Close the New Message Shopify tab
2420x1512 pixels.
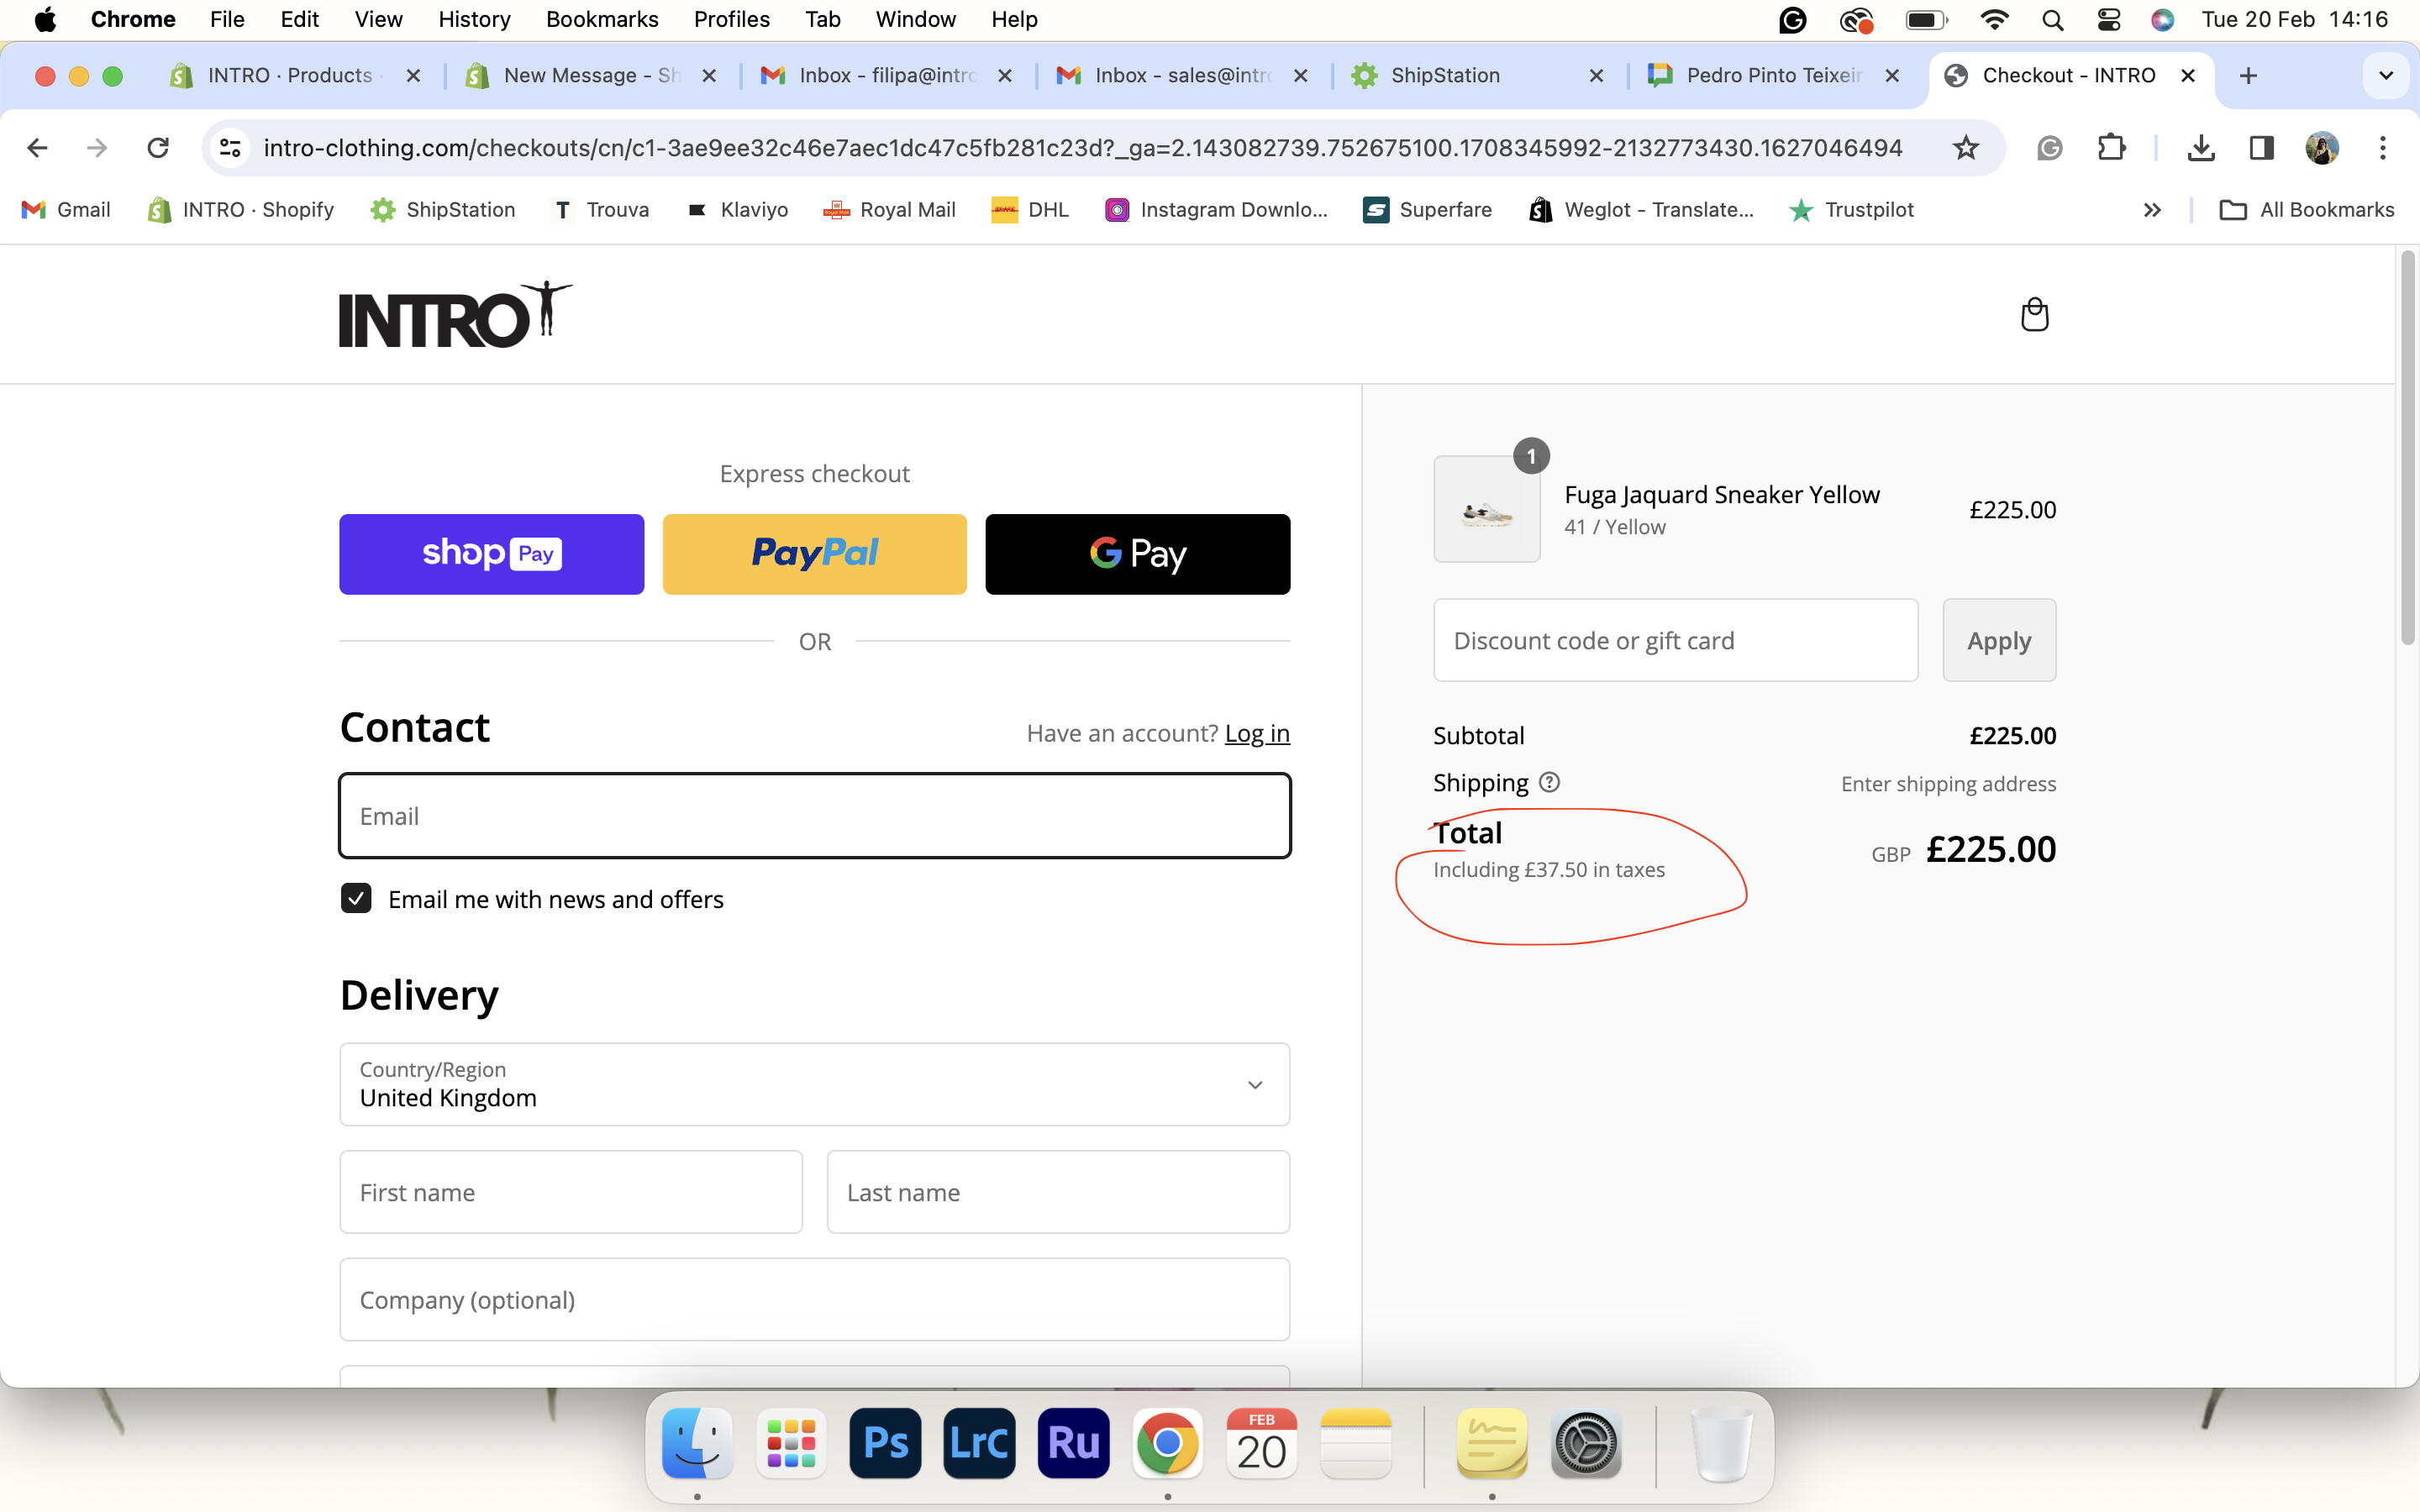coord(709,76)
